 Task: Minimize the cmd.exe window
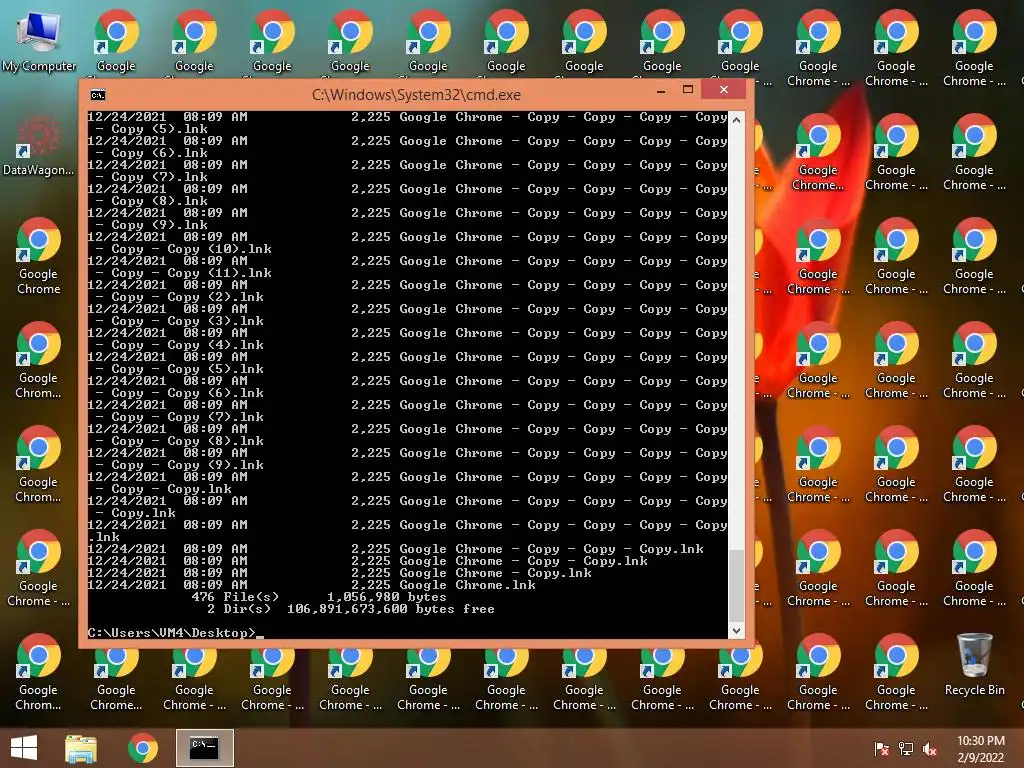(x=661, y=90)
